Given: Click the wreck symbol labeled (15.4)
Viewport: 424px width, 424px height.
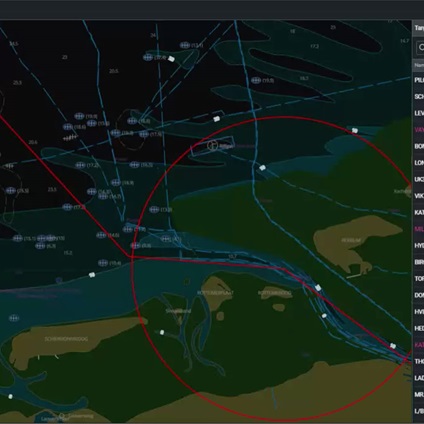Looking at the screenshot, I should (x=103, y=263).
